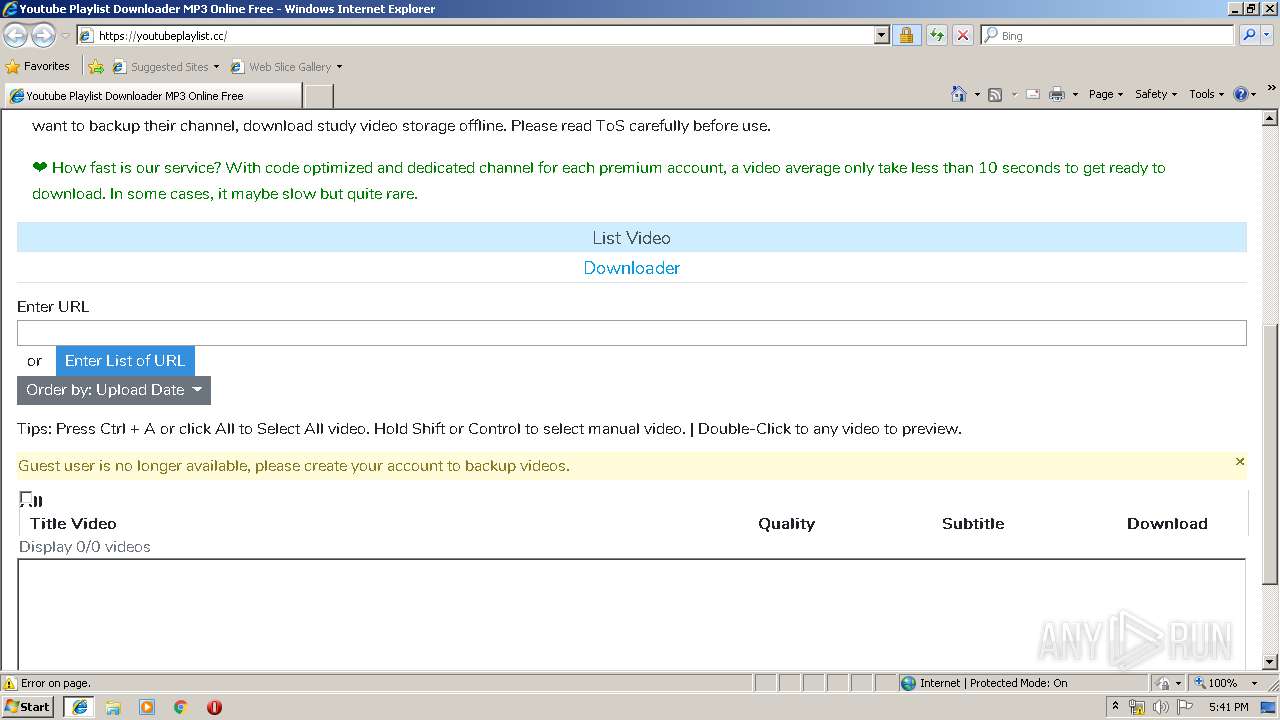This screenshot has width=1280, height=720.
Task: Open the security lock icon report
Action: coord(906,35)
